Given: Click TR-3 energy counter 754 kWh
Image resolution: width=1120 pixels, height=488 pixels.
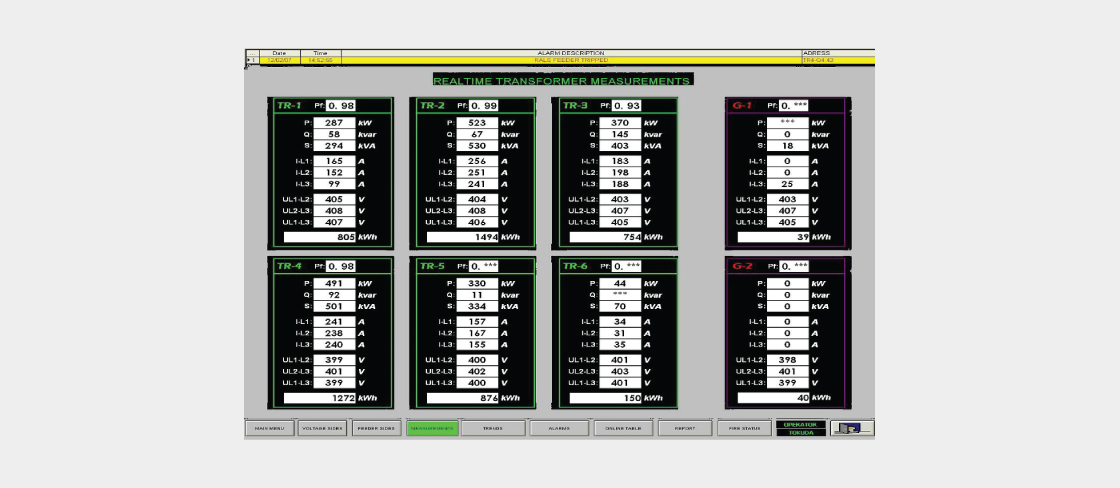Looking at the screenshot, I should 606,237.
